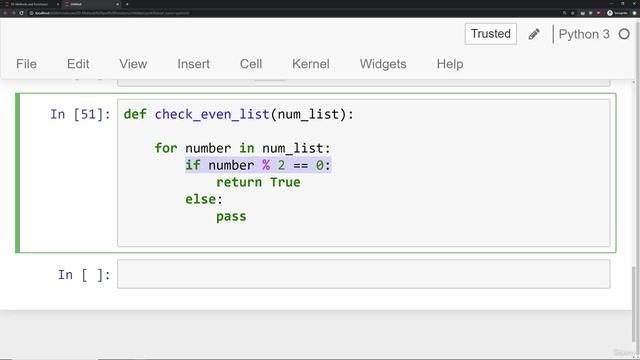The width and height of the screenshot is (640, 360).
Task: Click the browser forward arrow
Action: [x=13, y=13]
